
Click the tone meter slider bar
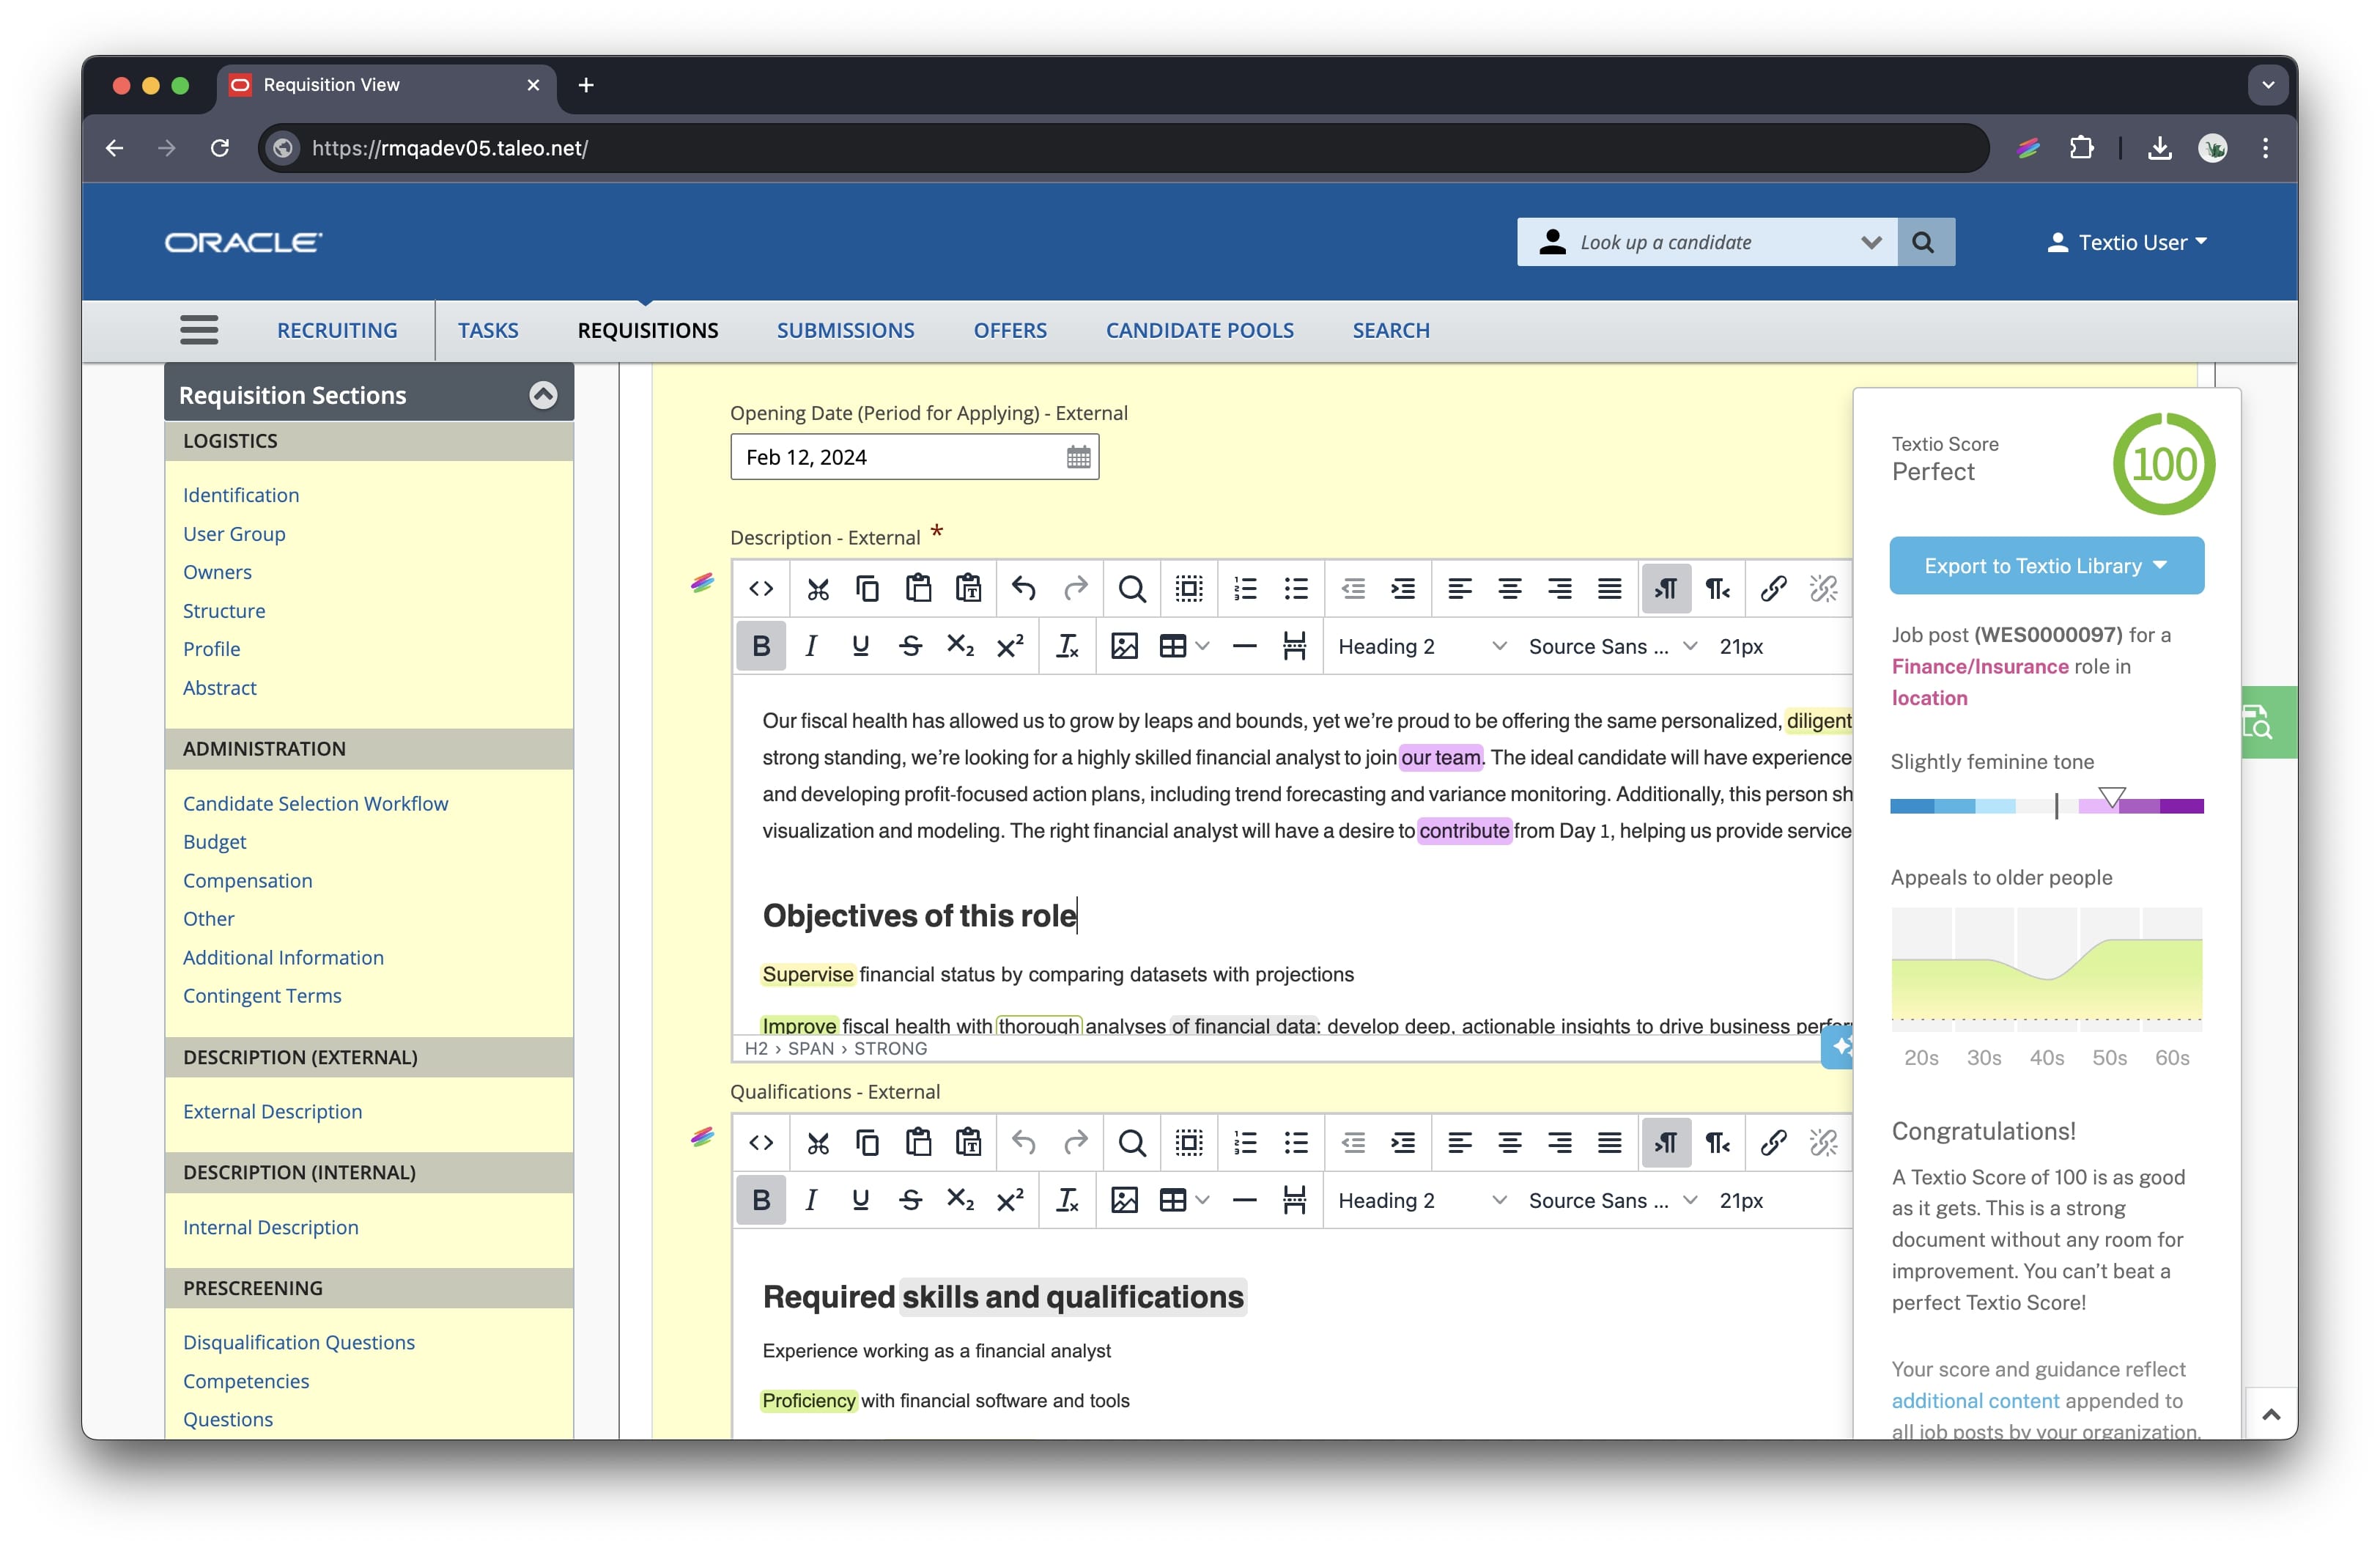(x=2046, y=806)
